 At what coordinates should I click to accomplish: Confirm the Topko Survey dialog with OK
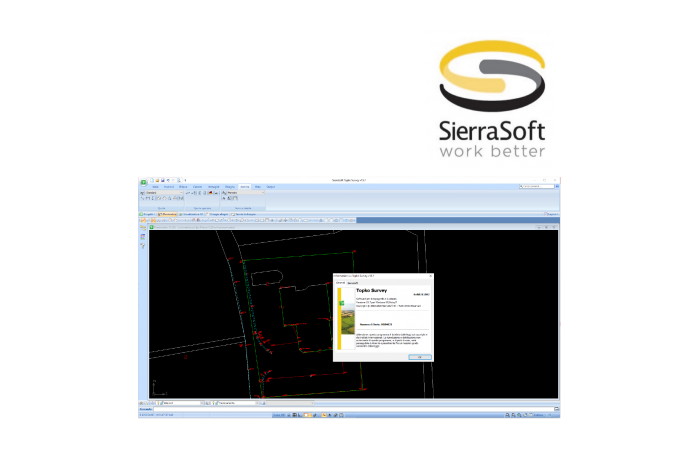[x=420, y=357]
